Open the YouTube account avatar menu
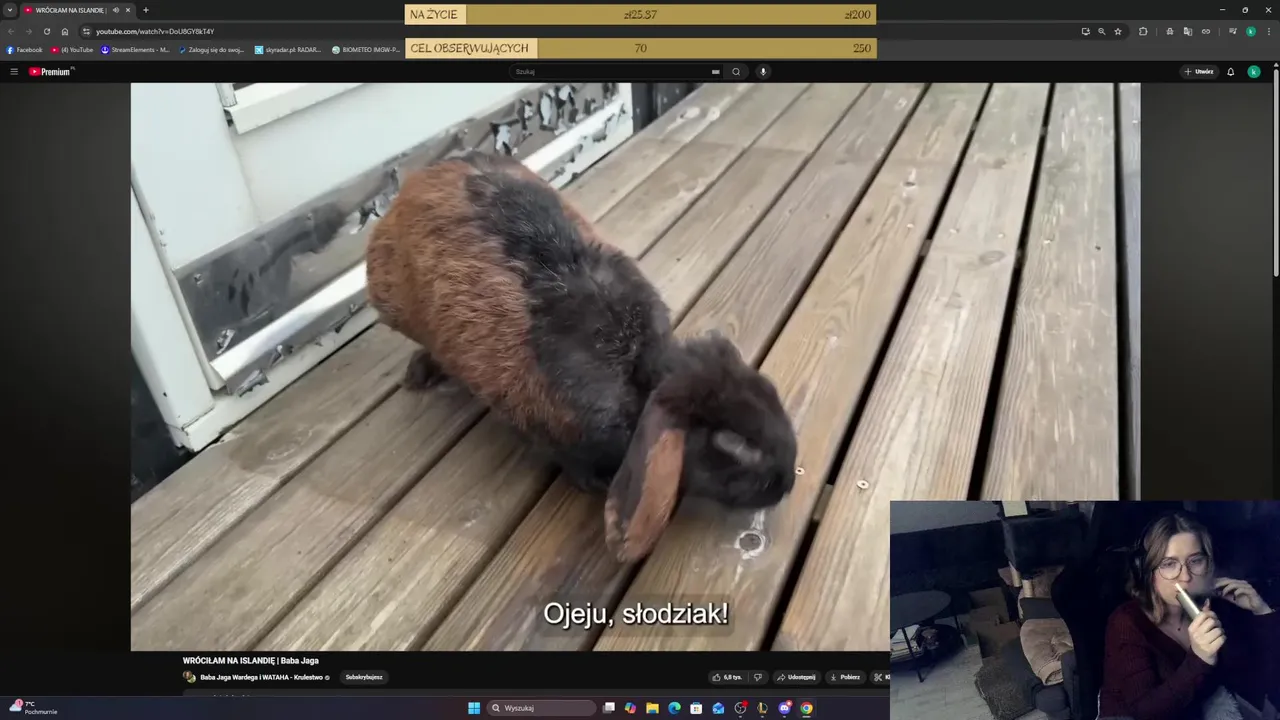Viewport: 1280px width, 720px height. [x=1254, y=72]
